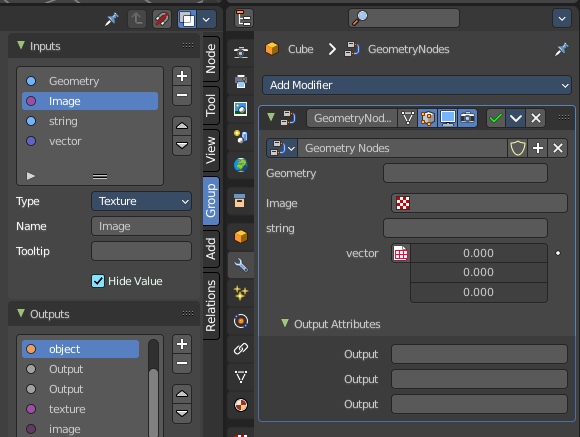The width and height of the screenshot is (580, 437).
Task: Switch to the Relations sidebar tab
Action: coord(211,306)
